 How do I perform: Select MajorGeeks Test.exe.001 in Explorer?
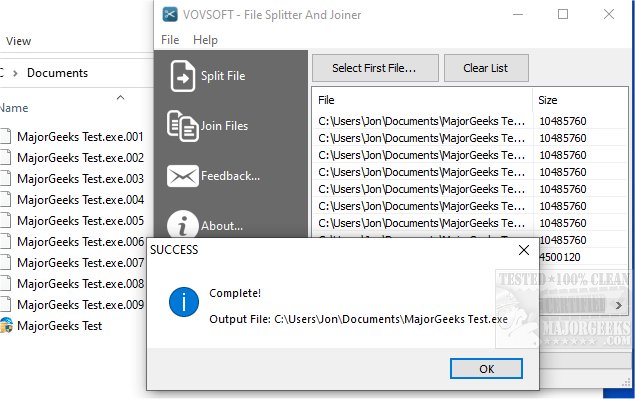[80, 137]
